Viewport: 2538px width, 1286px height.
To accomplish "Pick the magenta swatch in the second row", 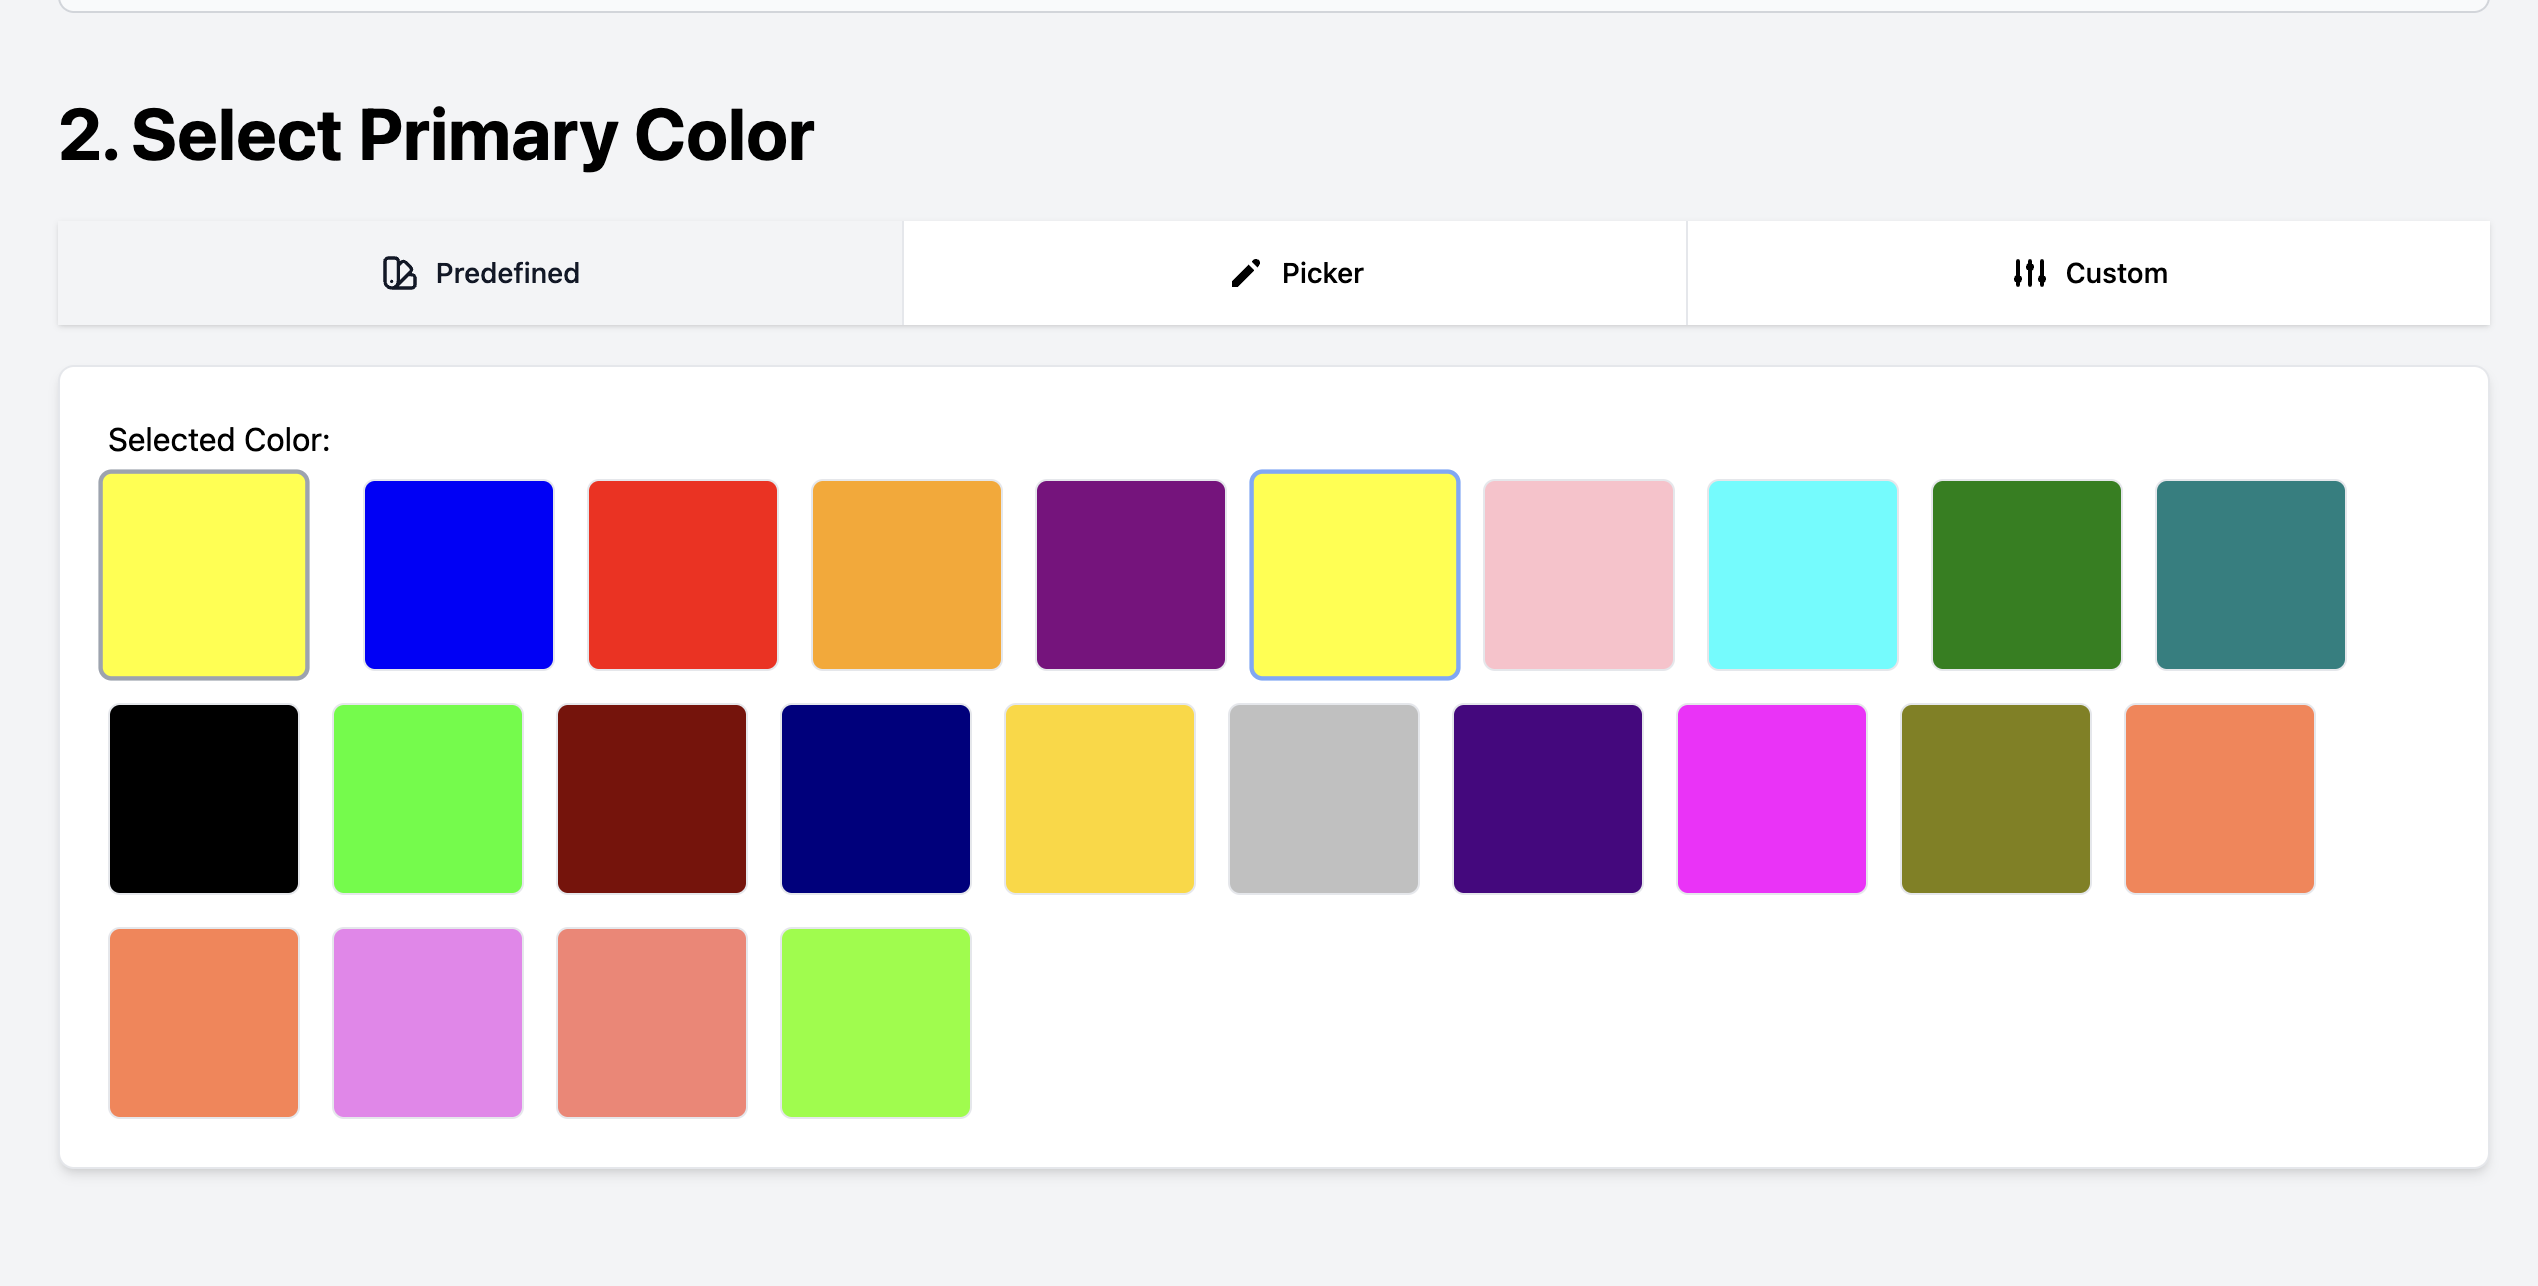I will tap(1771, 799).
